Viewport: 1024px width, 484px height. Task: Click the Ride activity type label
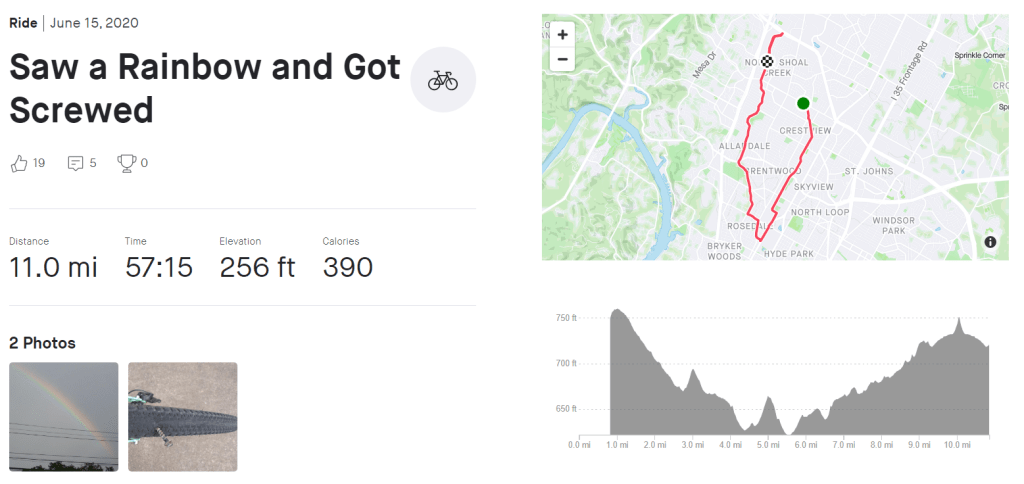pos(23,22)
